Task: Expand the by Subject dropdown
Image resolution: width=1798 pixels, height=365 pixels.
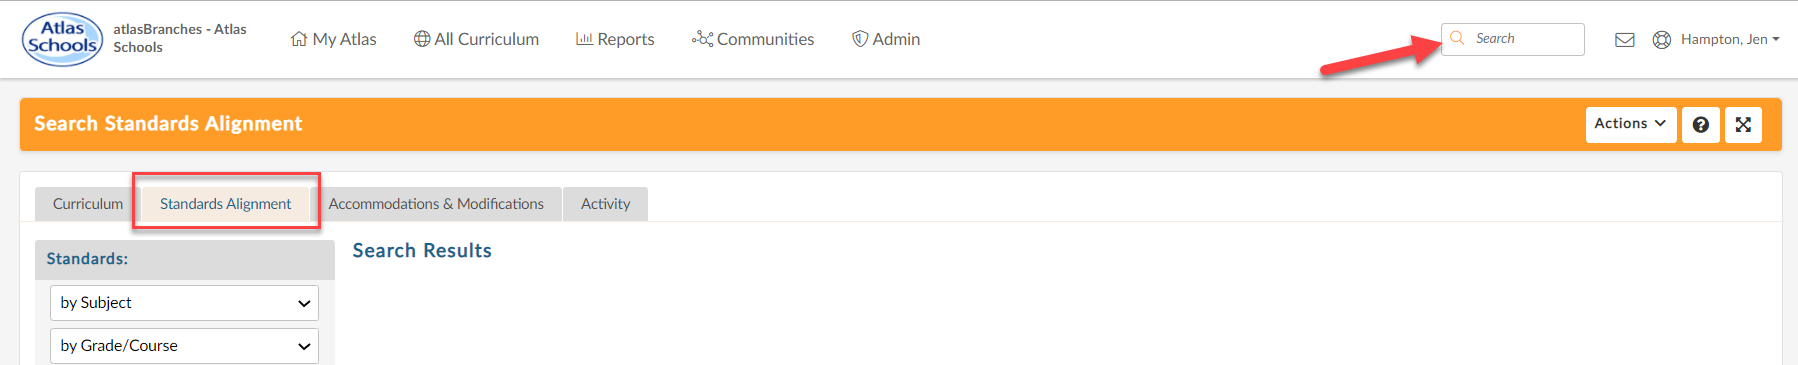Action: click(184, 303)
